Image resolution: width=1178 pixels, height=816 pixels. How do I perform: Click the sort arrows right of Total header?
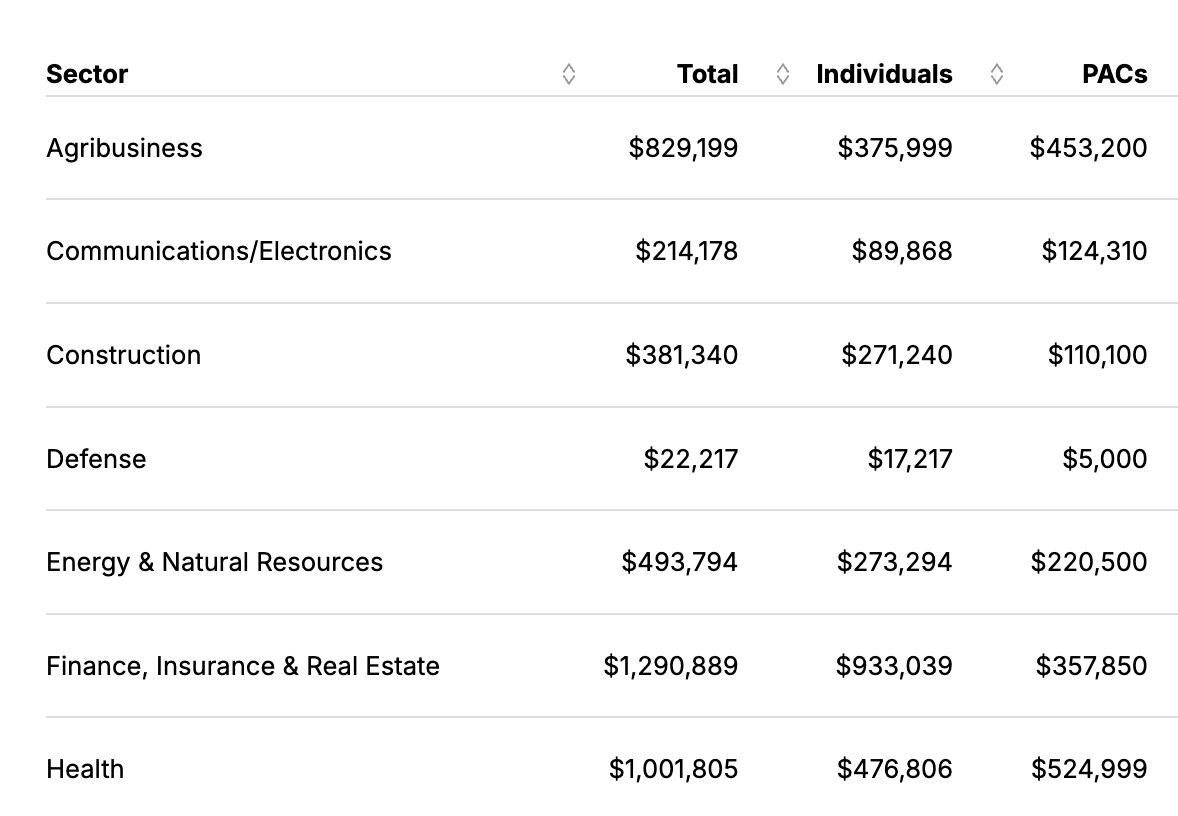point(783,74)
